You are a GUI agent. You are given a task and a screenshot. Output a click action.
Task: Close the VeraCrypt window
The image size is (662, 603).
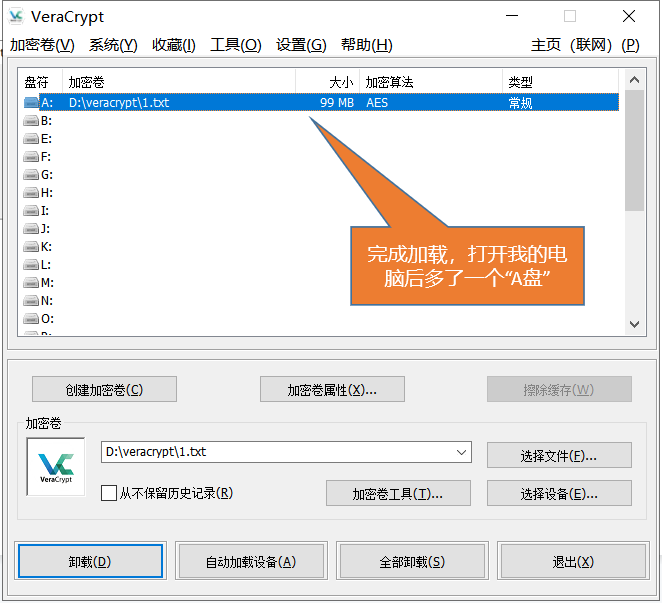(629, 16)
